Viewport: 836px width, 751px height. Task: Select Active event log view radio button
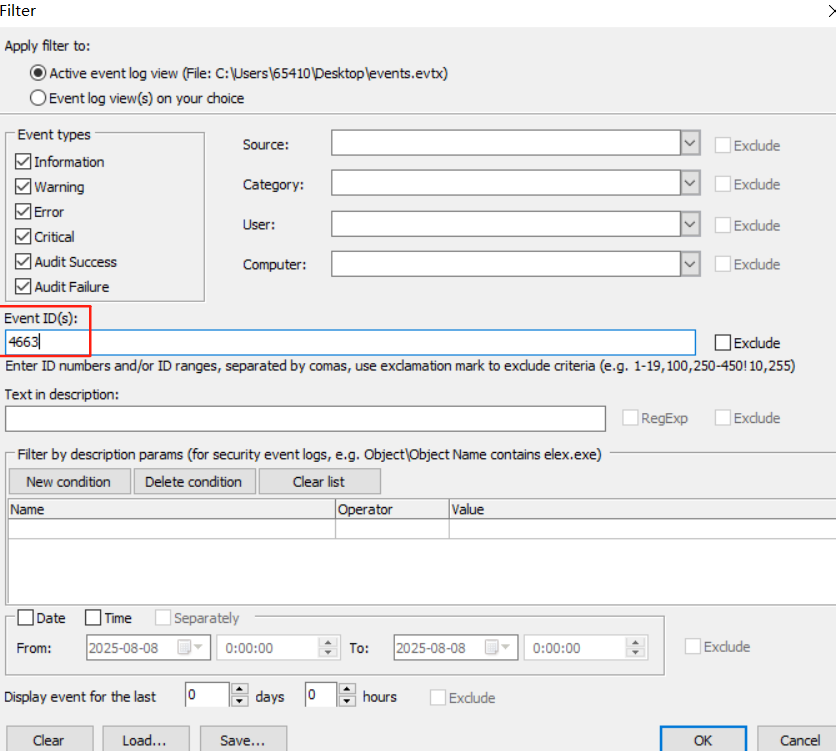[x=39, y=73]
